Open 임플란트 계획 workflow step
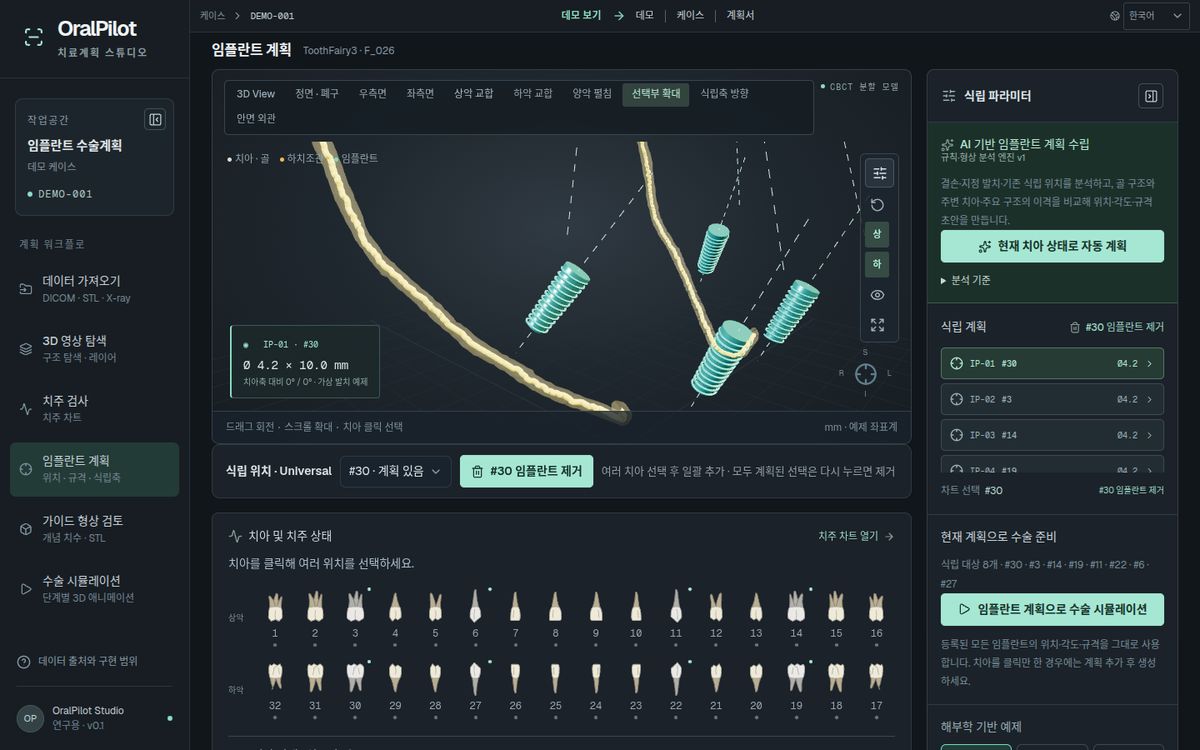This screenshot has height=750, width=1200. [95, 469]
